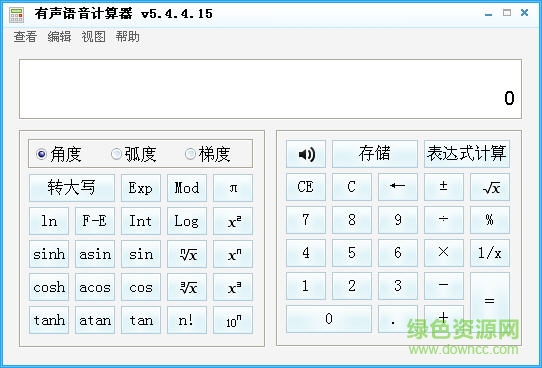Click the nth root key
The width and height of the screenshot is (542, 368).
tap(187, 254)
